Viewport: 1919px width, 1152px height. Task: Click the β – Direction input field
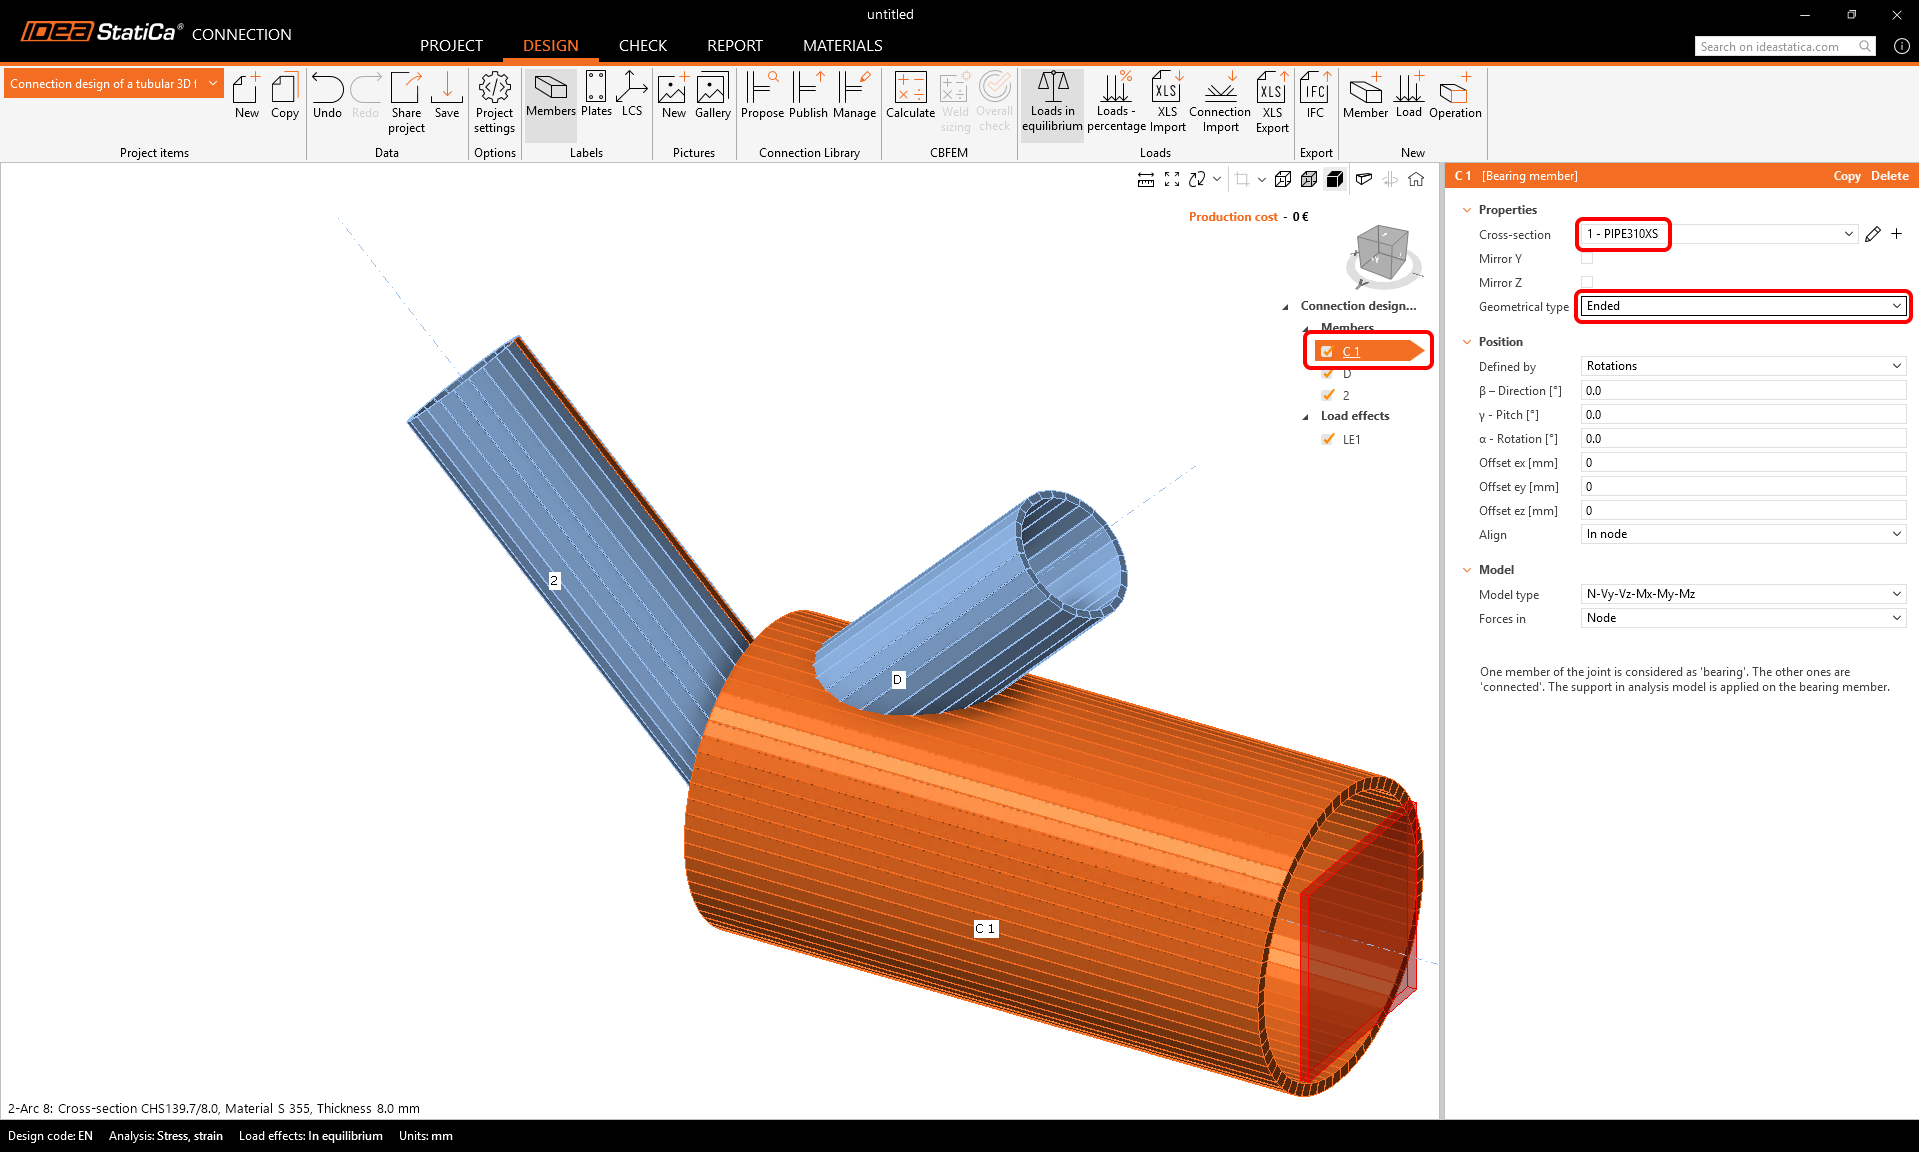[x=1742, y=391]
